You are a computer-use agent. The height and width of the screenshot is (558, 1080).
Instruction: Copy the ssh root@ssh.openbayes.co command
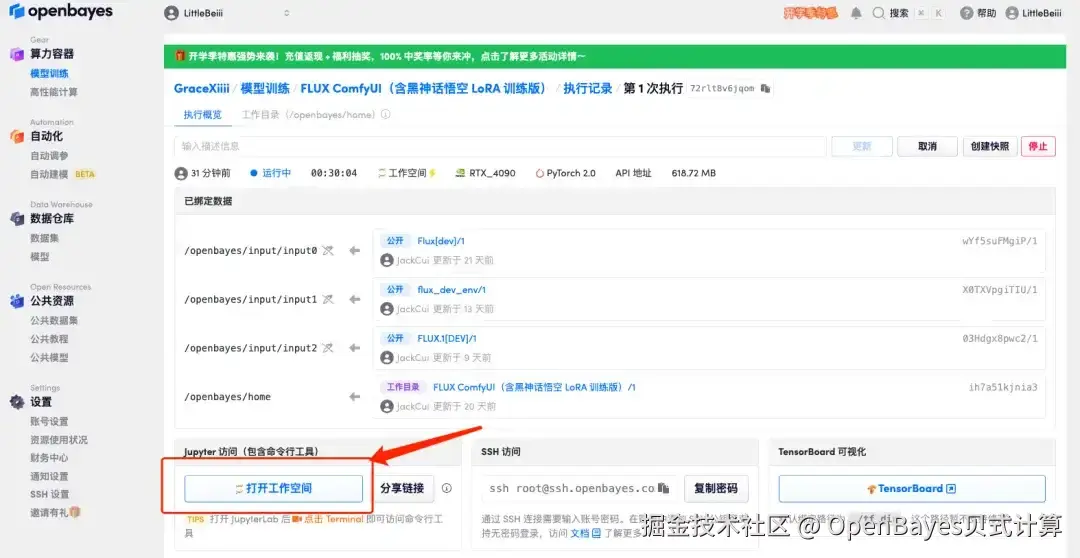(664, 488)
